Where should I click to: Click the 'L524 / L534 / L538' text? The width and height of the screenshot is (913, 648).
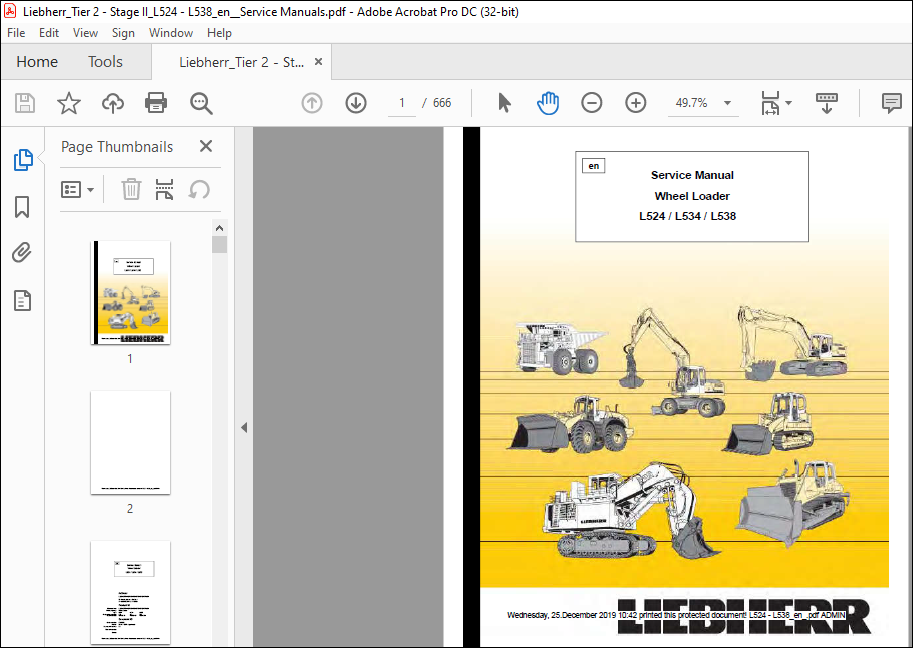click(x=688, y=216)
